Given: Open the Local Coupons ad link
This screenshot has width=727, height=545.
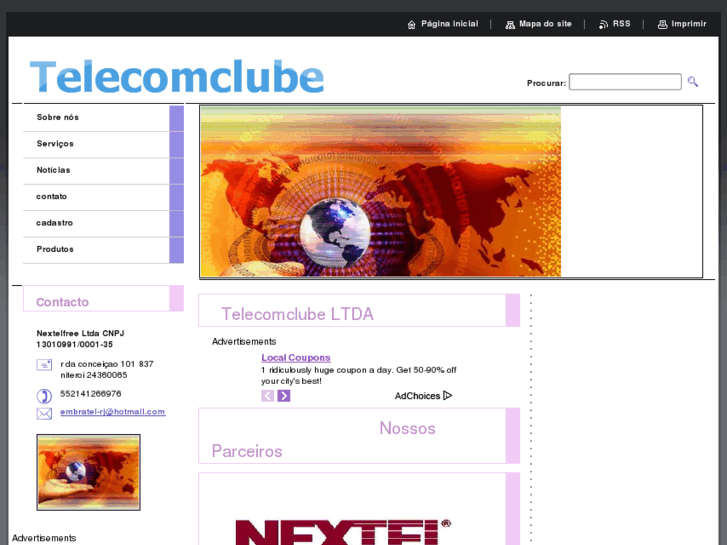Looking at the screenshot, I should [x=296, y=358].
